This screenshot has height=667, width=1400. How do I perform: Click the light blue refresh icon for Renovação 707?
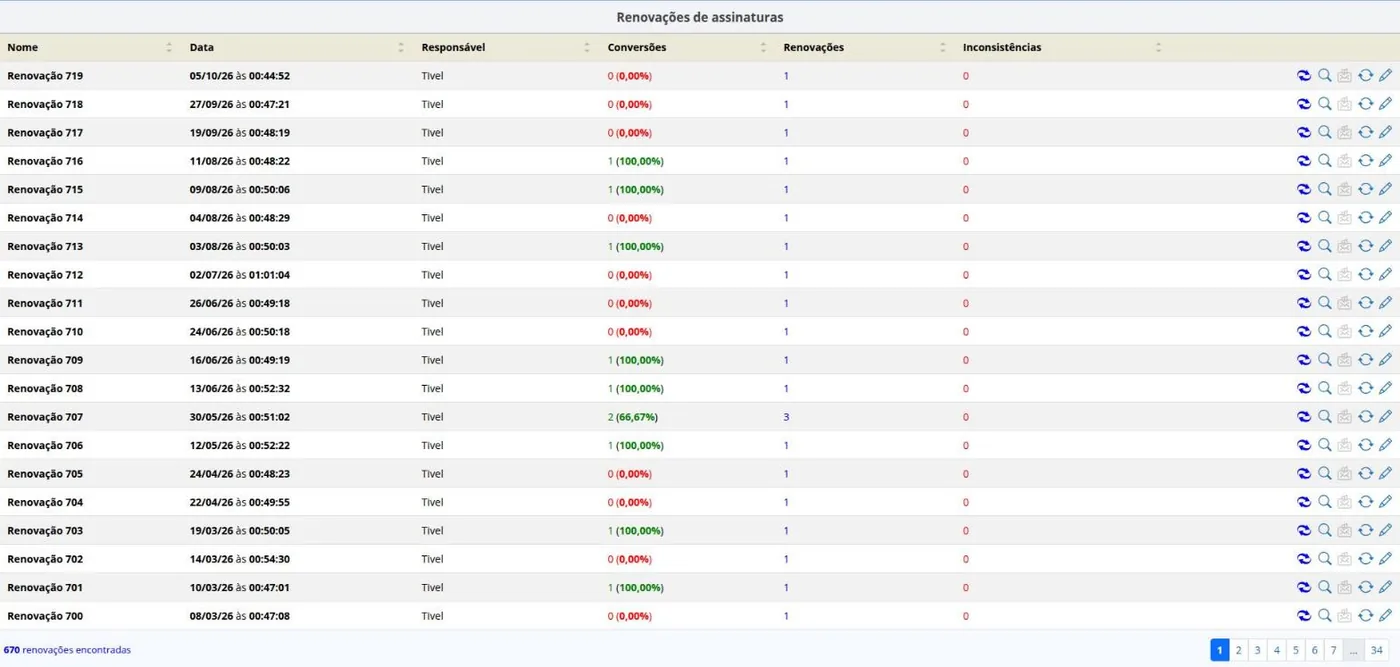click(x=1365, y=416)
